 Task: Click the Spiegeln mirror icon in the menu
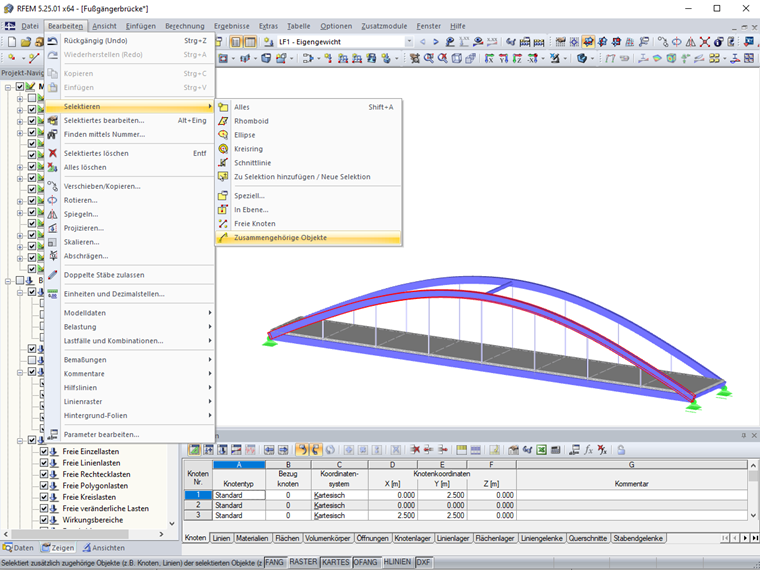[x=52, y=214]
